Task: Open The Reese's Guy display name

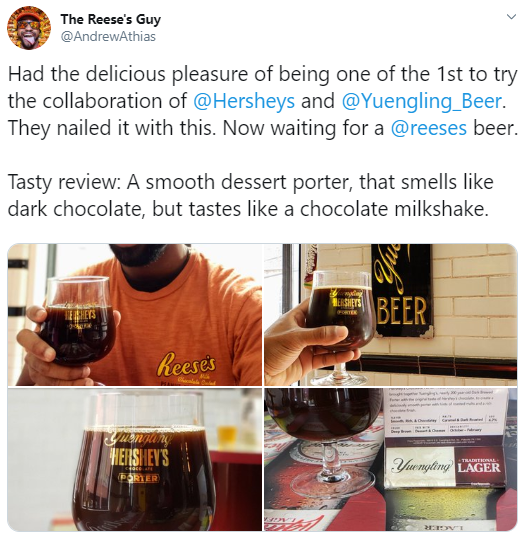Action: [x=111, y=19]
